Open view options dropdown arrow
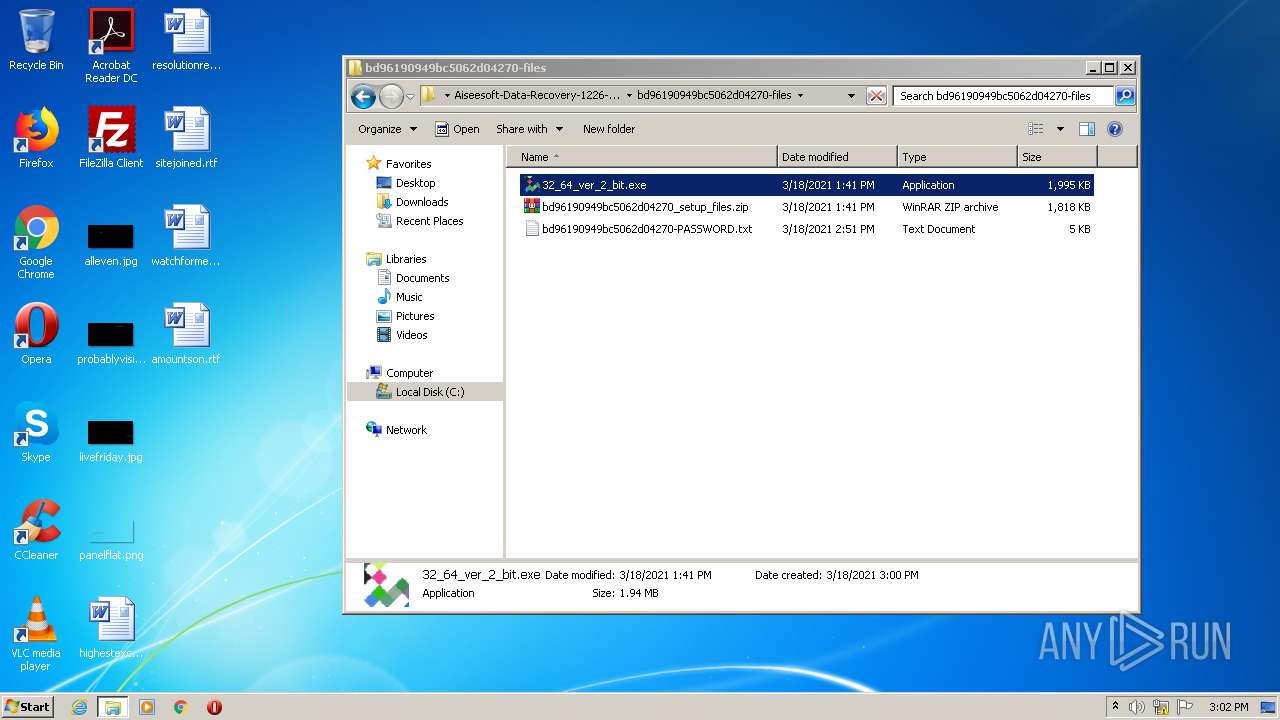Image resolution: width=1280 pixels, height=720 pixels. pyautogui.click(x=1060, y=129)
